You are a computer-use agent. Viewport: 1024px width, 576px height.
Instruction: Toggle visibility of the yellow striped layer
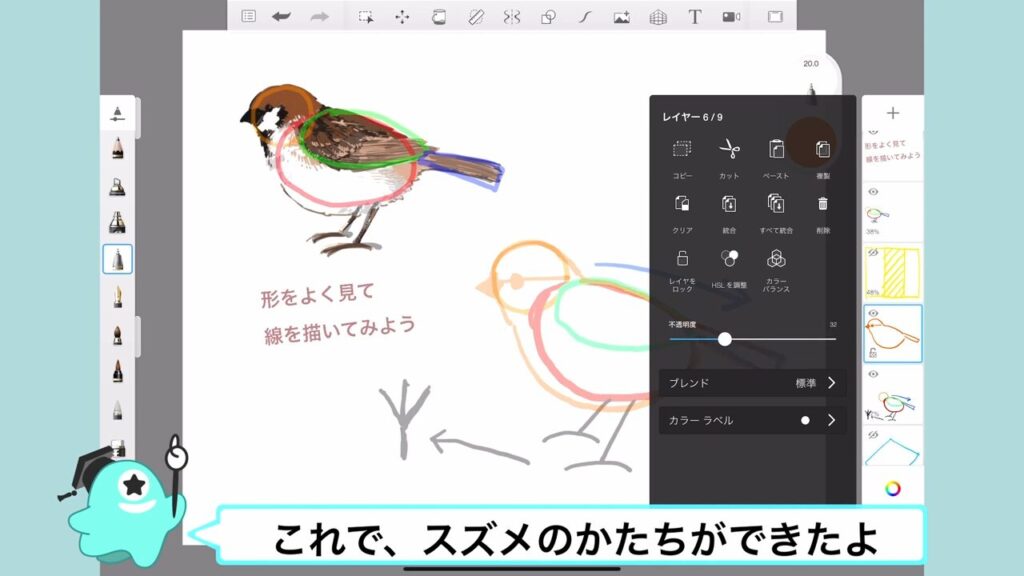pos(871,254)
